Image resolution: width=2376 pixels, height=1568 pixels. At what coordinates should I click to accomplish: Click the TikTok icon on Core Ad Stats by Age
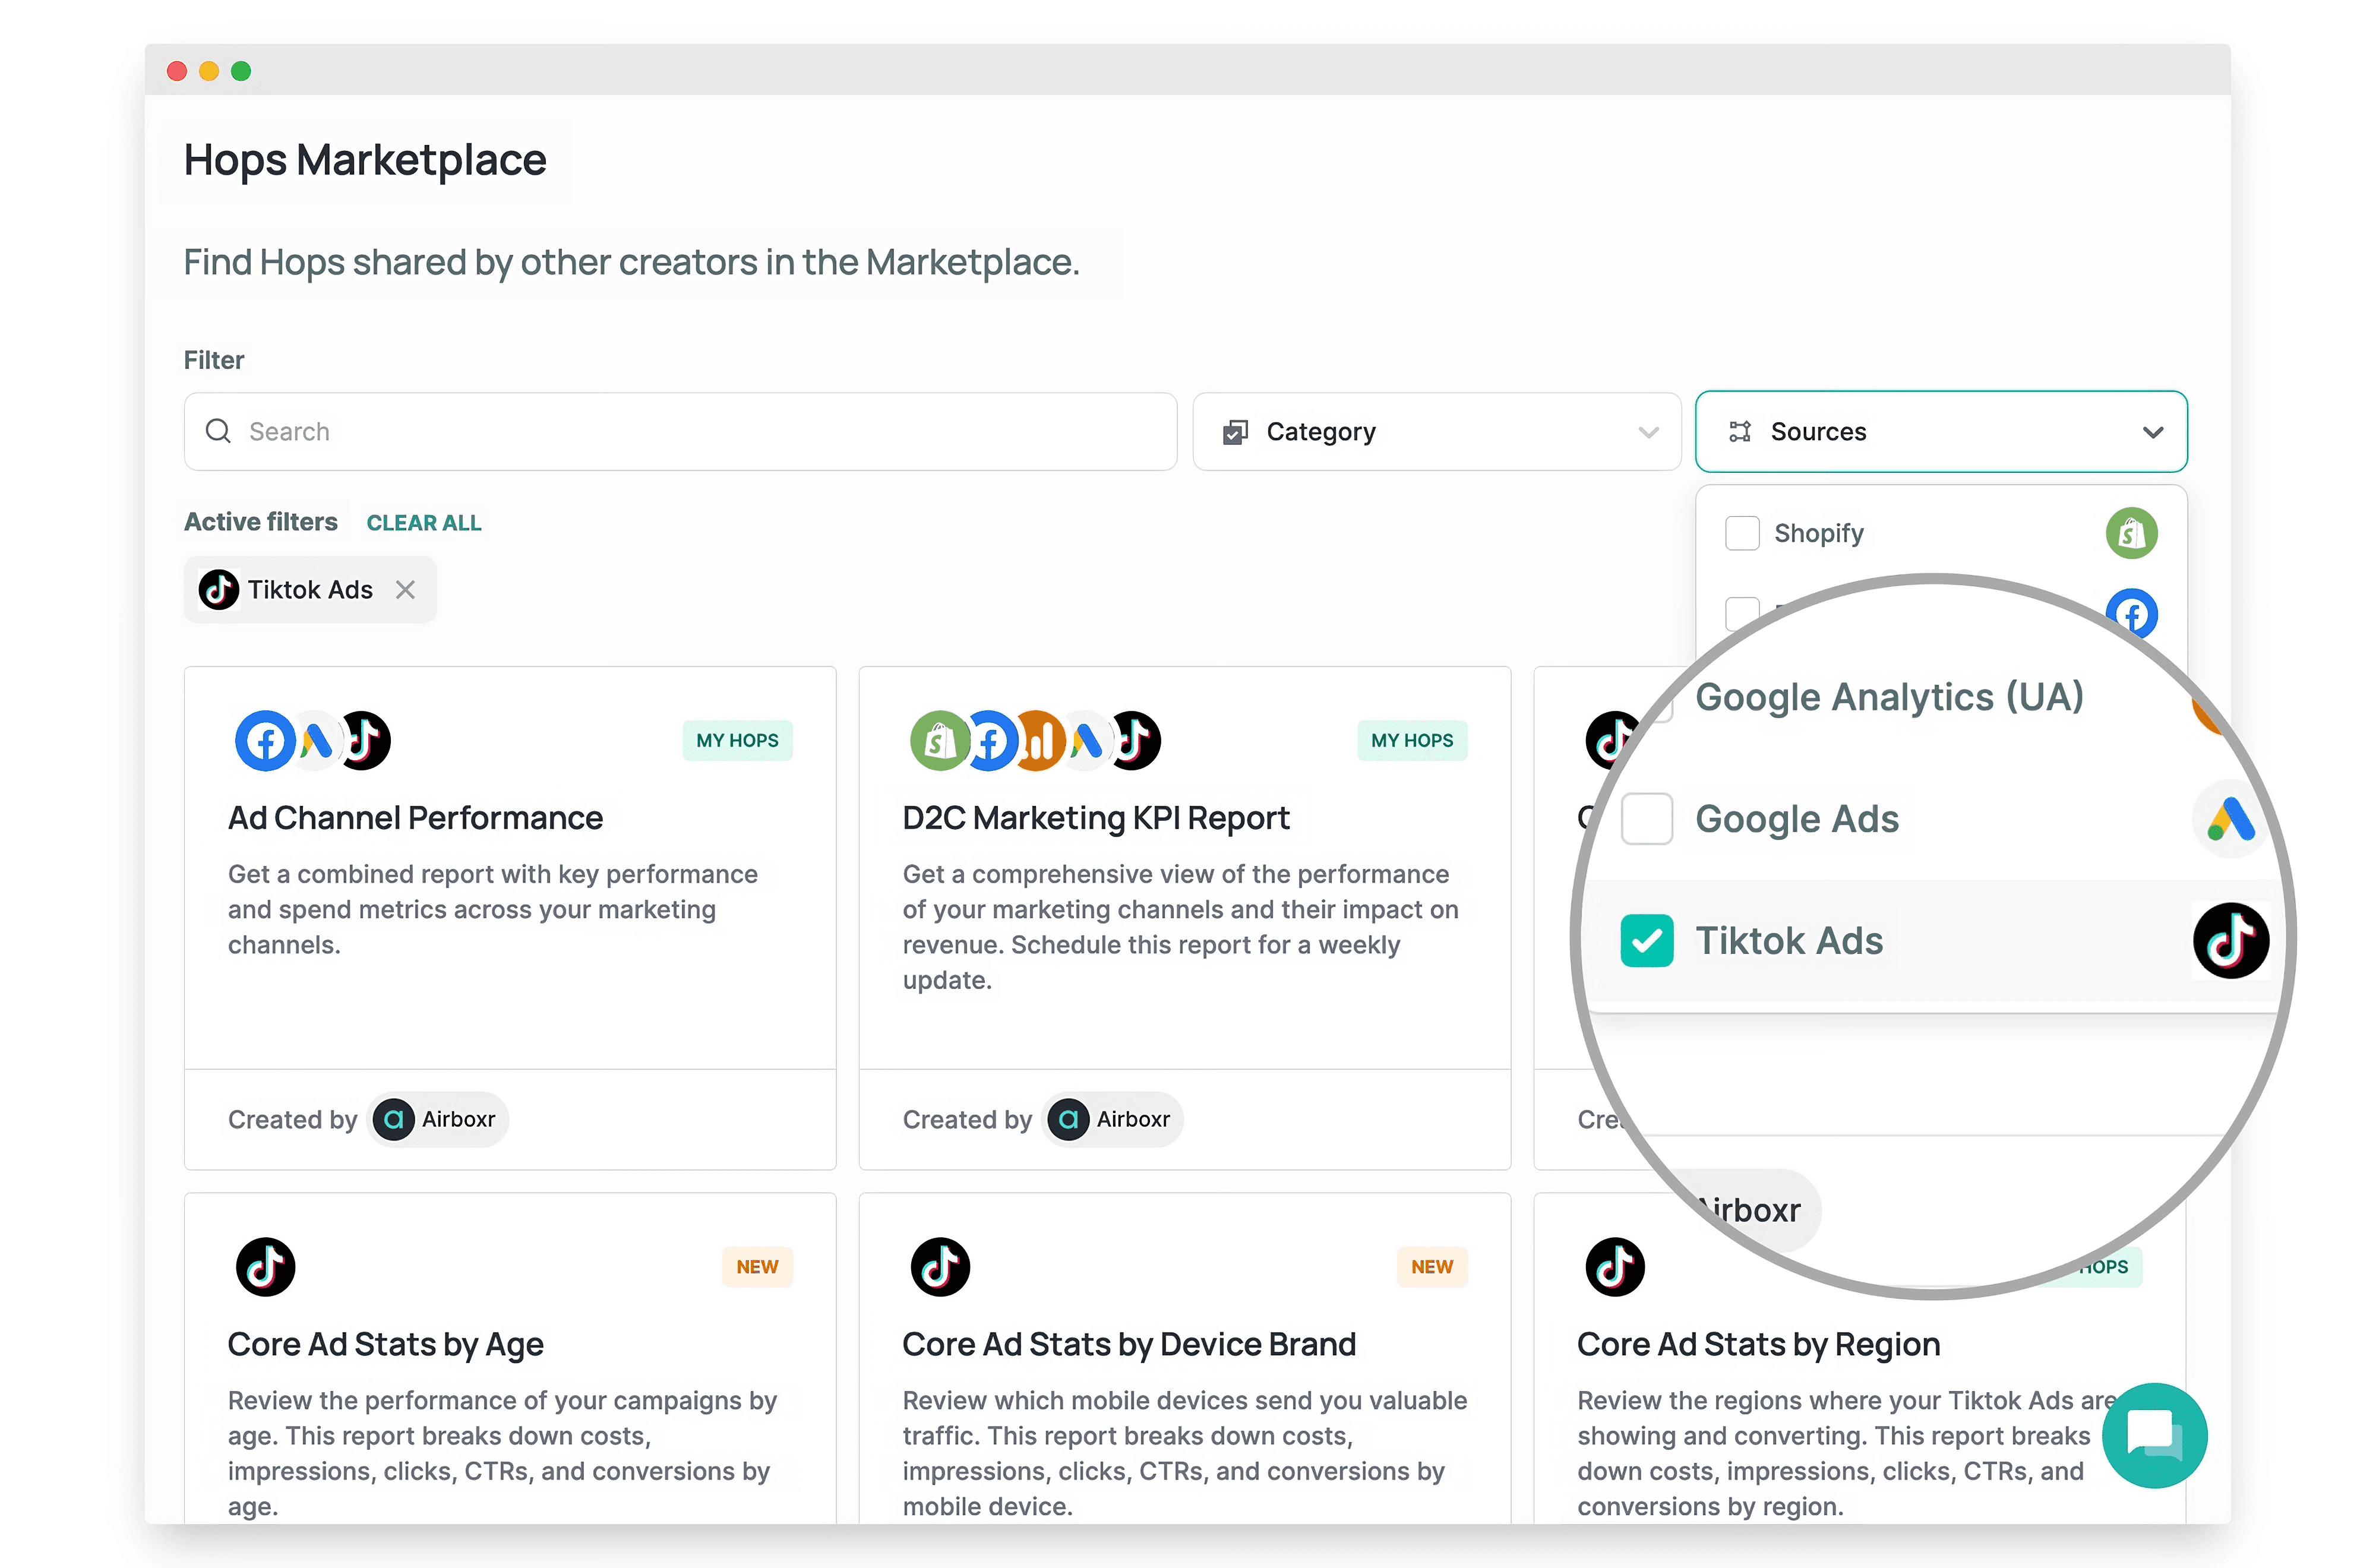(x=265, y=1266)
